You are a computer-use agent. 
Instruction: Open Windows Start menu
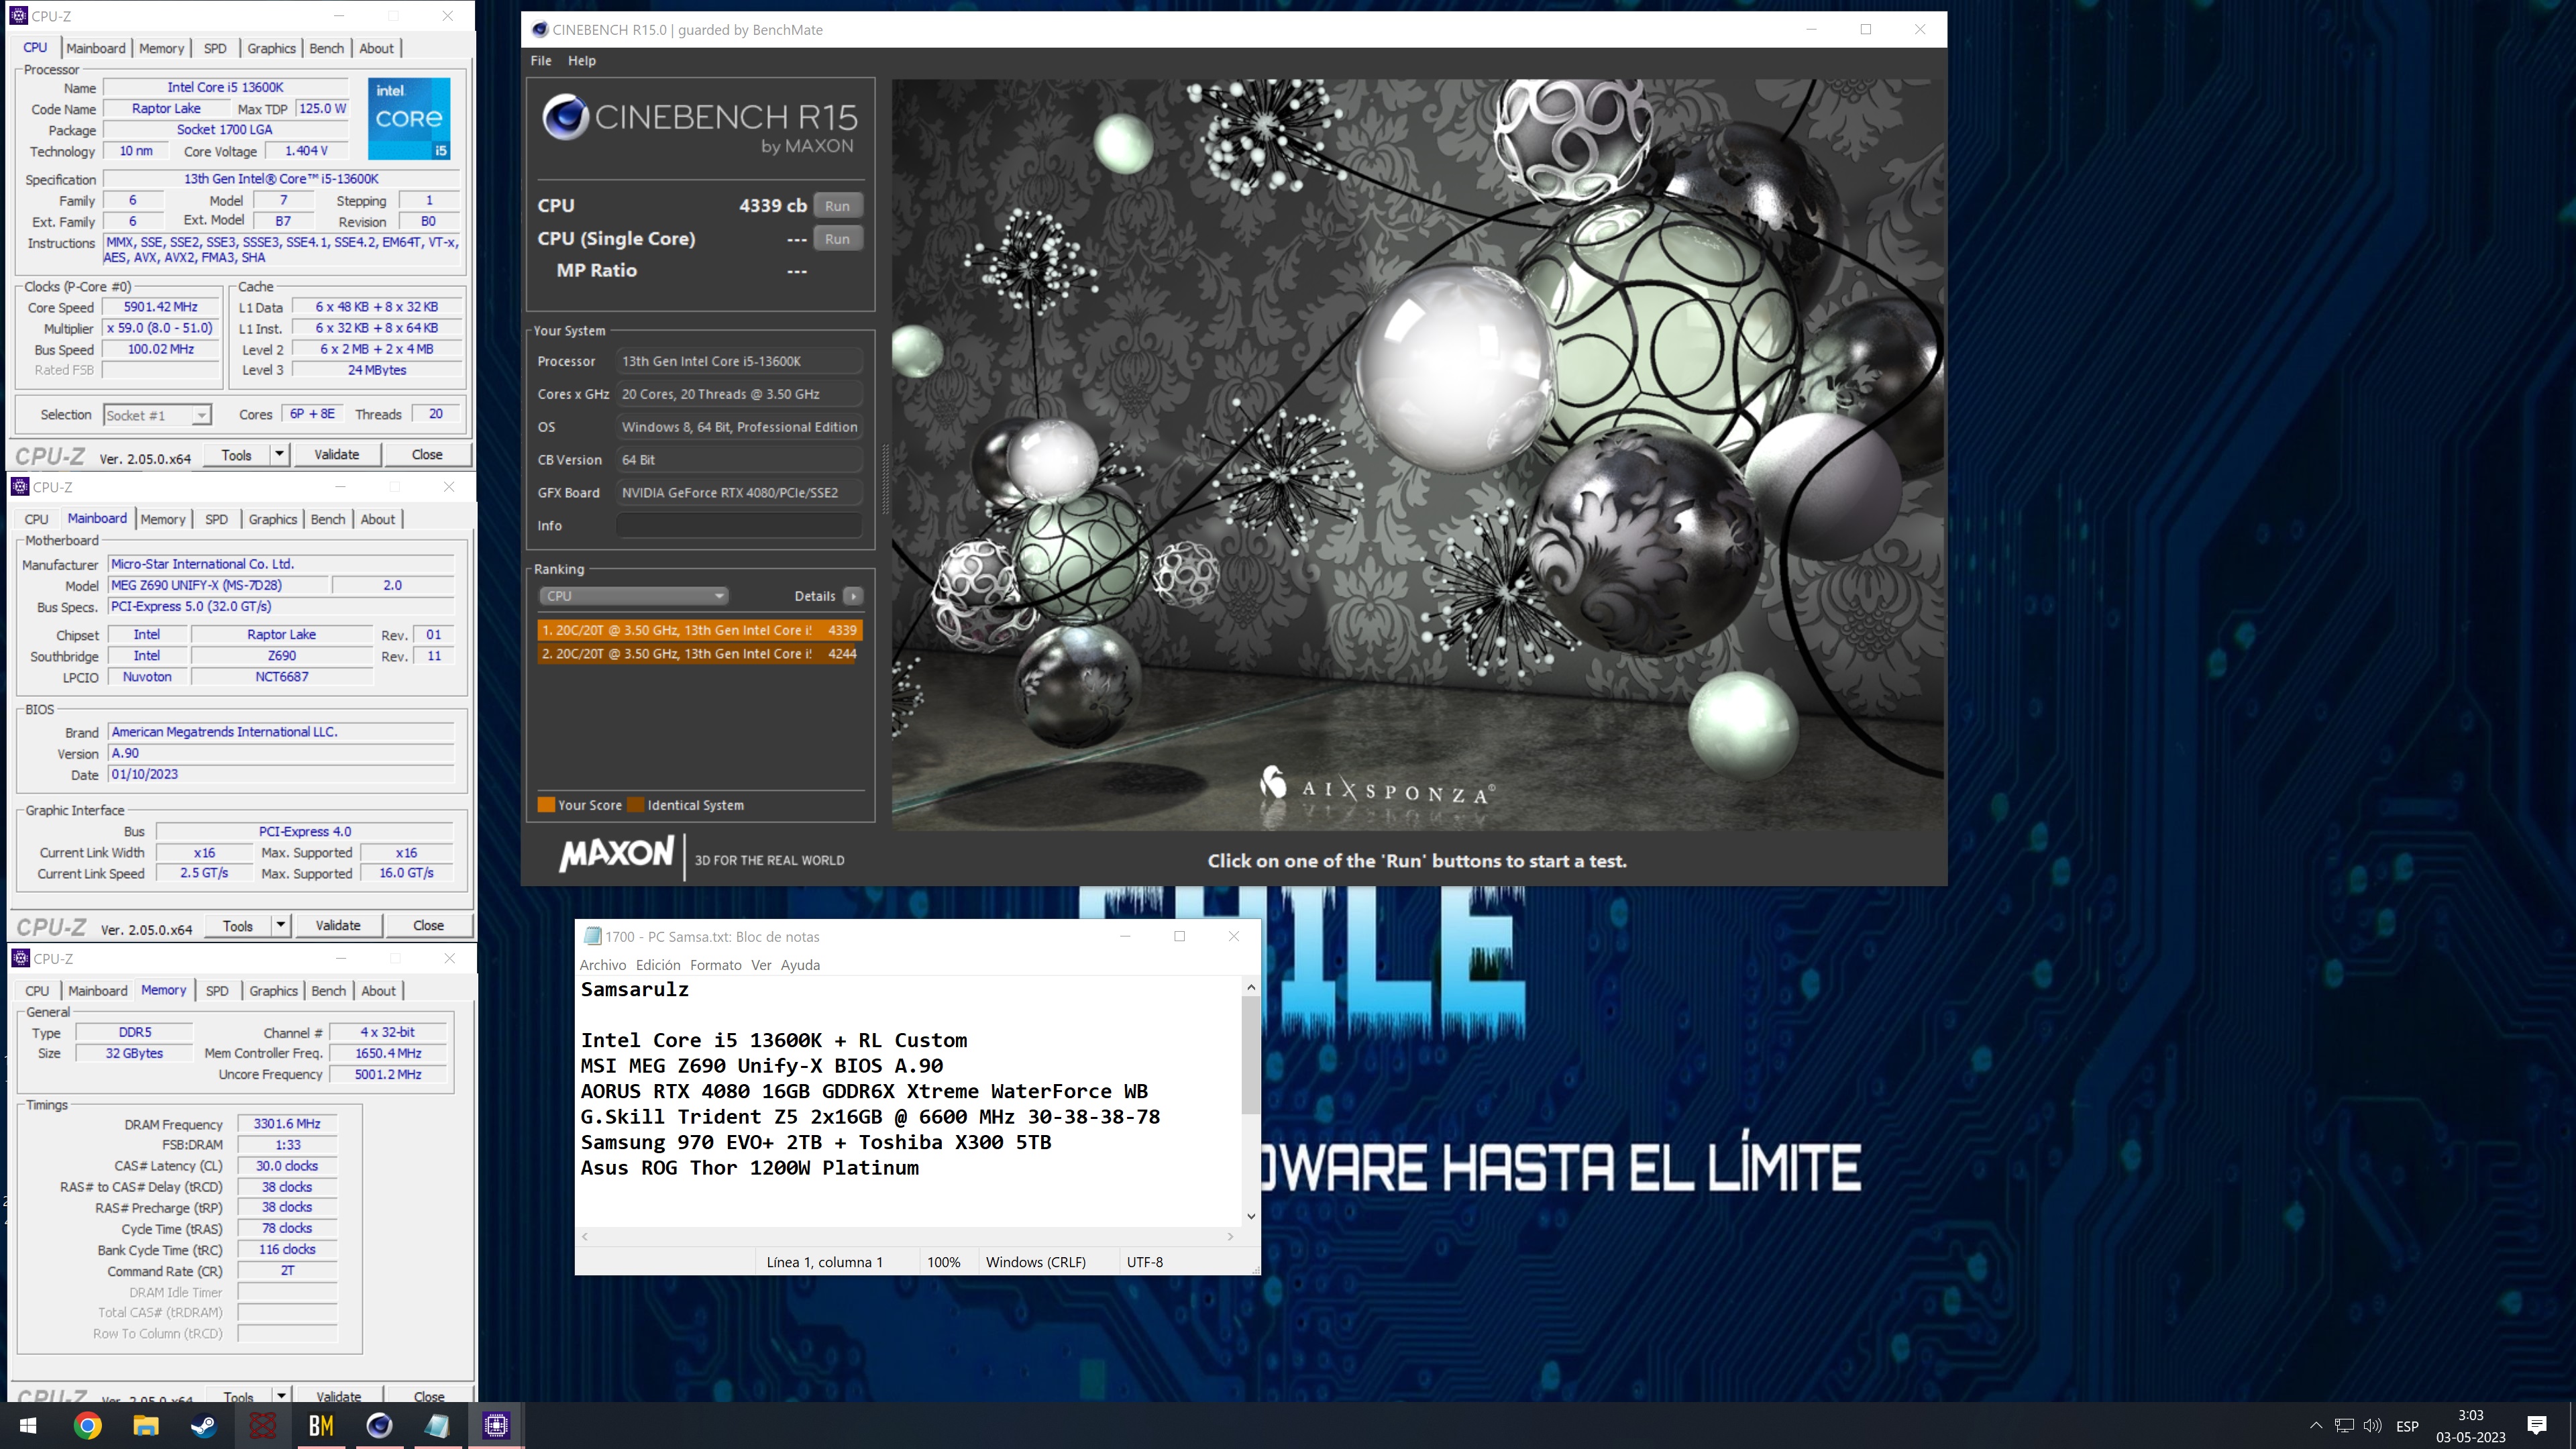click(x=28, y=1425)
